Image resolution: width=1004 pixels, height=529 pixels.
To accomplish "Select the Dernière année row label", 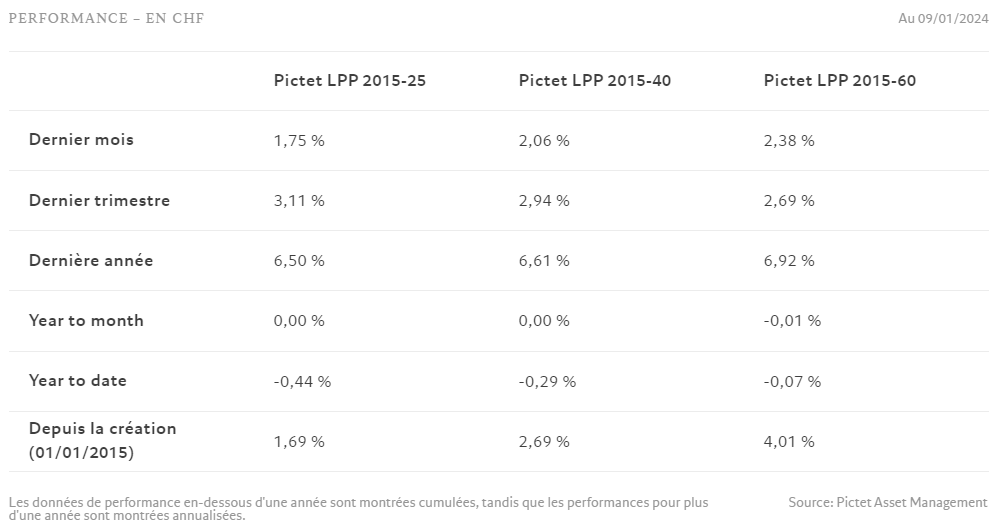I will [91, 260].
